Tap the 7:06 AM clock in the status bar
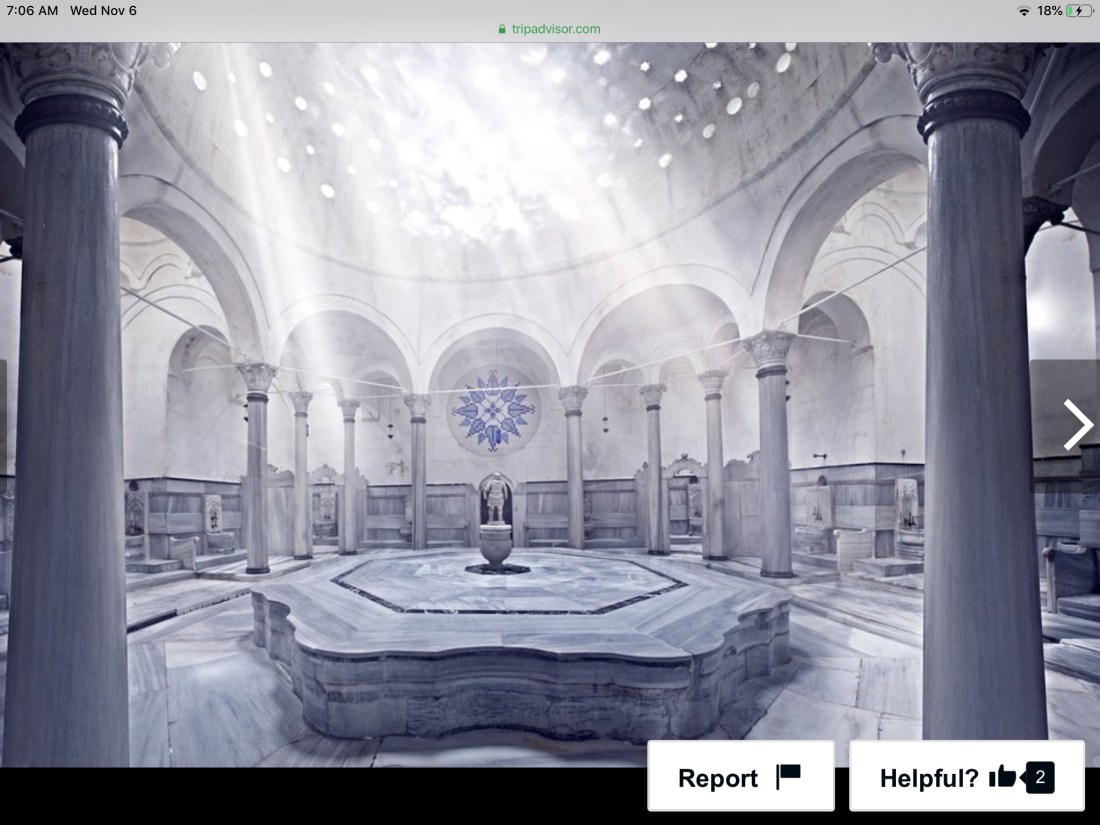This screenshot has width=1100, height=825. click(x=32, y=11)
